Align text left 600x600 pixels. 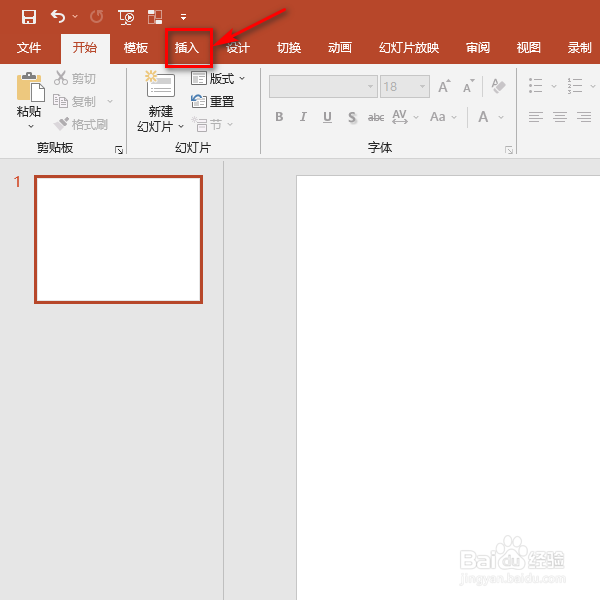[536, 117]
